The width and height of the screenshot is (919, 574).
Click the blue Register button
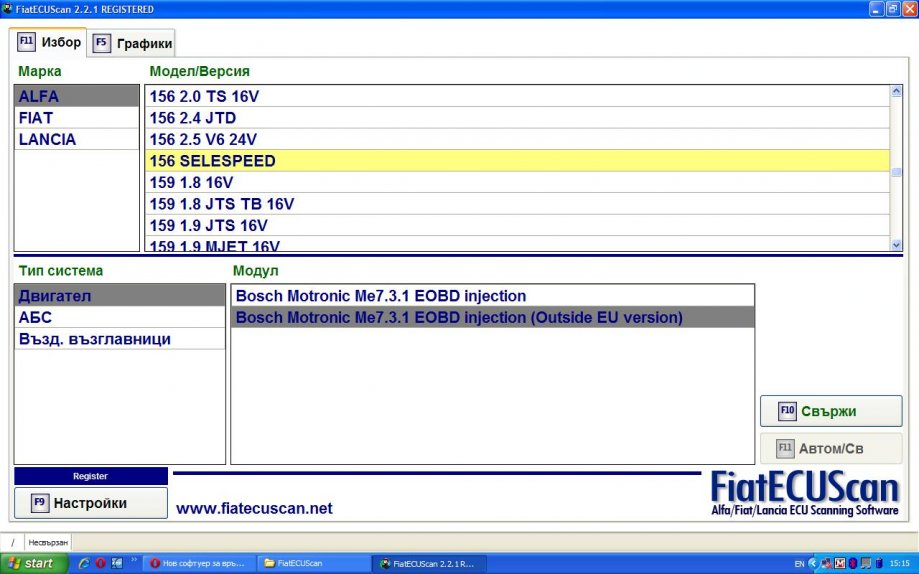(x=90, y=476)
